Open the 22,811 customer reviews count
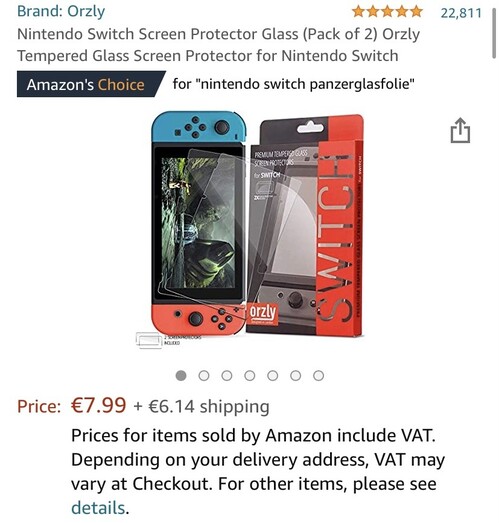 click(461, 13)
